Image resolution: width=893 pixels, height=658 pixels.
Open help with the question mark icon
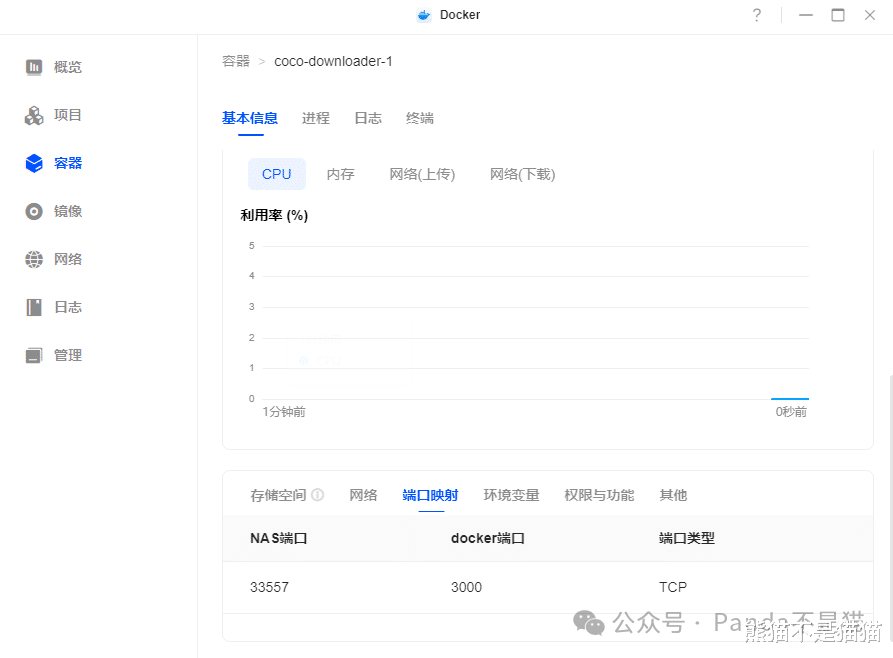pyautogui.click(x=756, y=15)
